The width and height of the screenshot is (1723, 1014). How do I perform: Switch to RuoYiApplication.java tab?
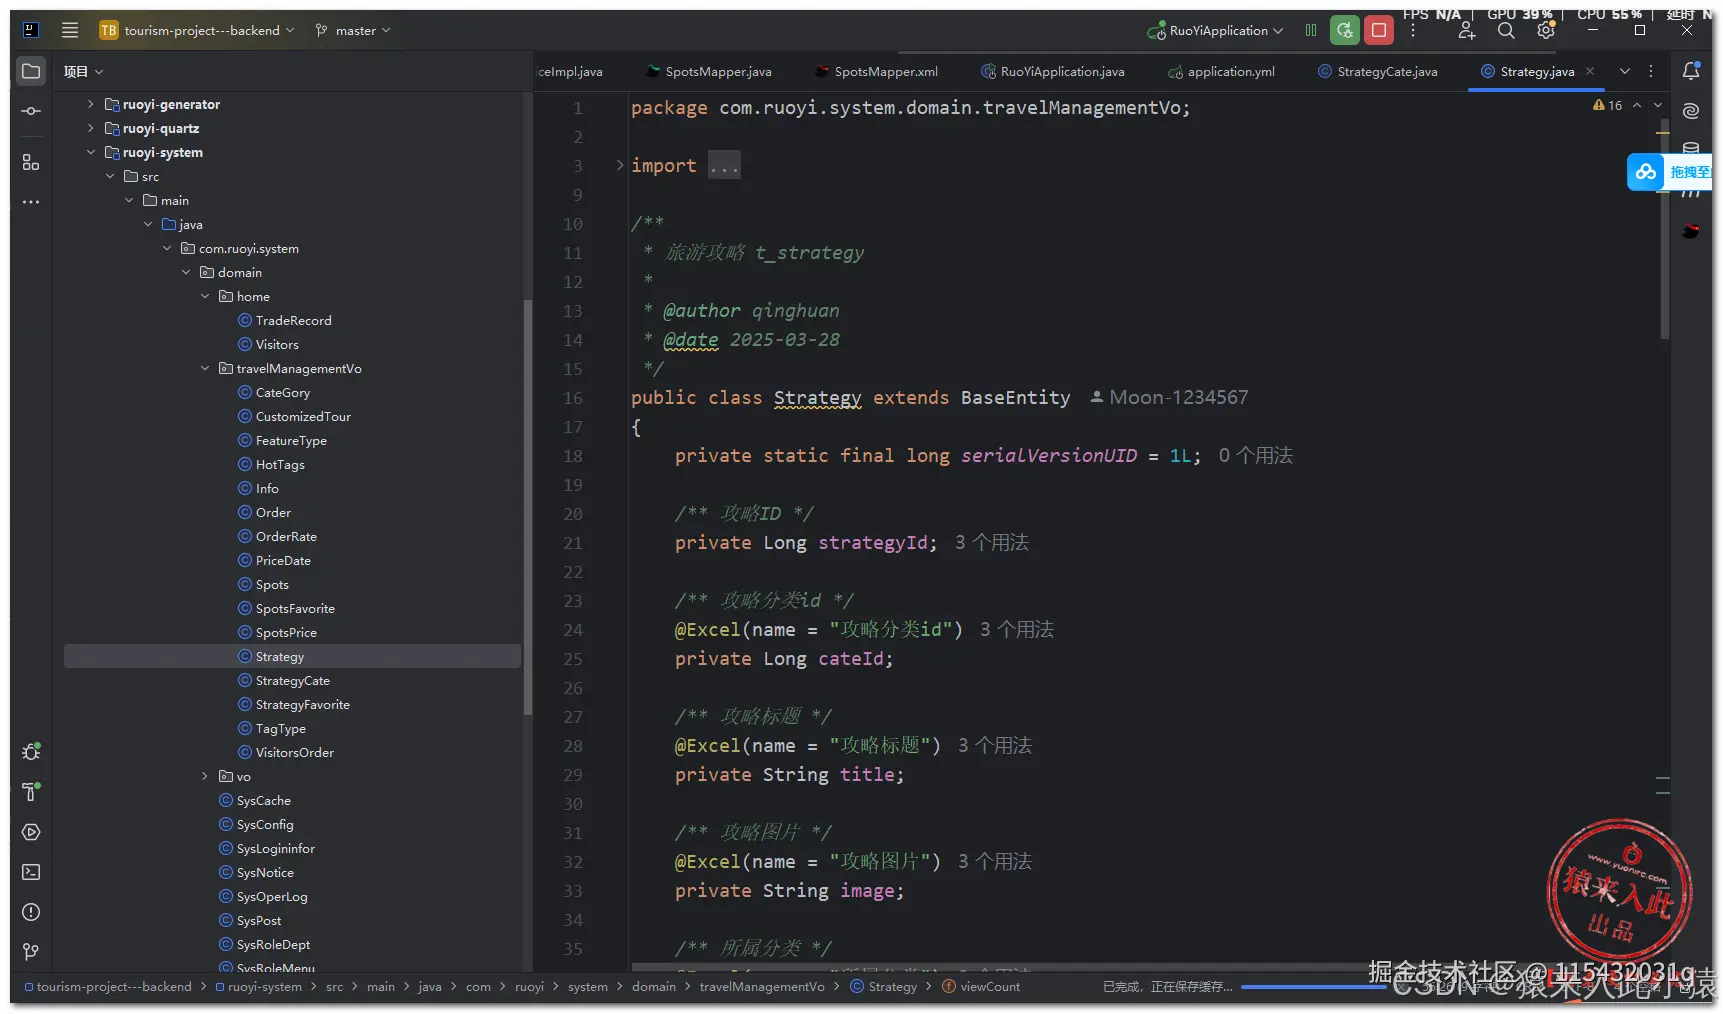[1053, 71]
